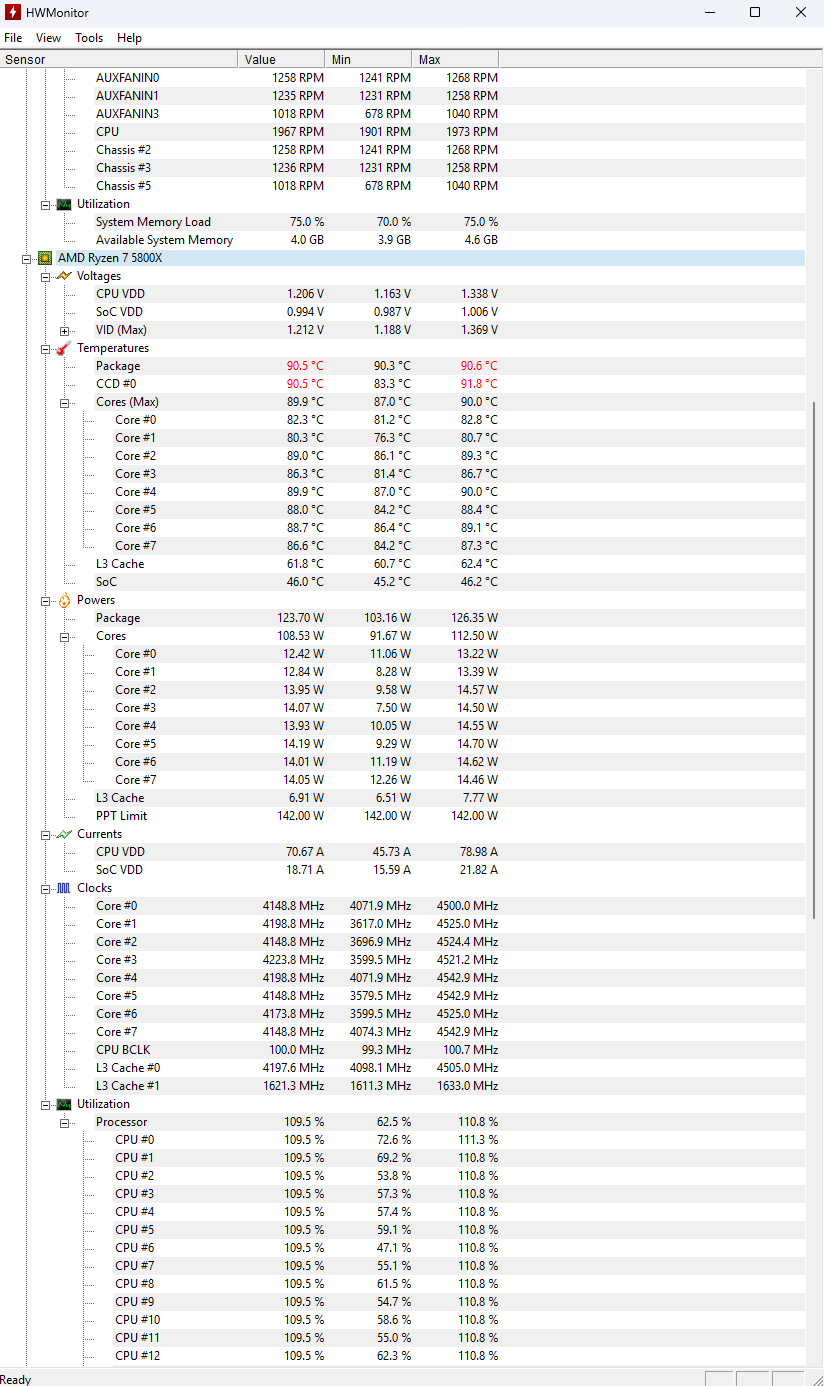This screenshot has height=1386, width=824.
Task: Select the Chassis #2 fan row
Action: point(402,150)
